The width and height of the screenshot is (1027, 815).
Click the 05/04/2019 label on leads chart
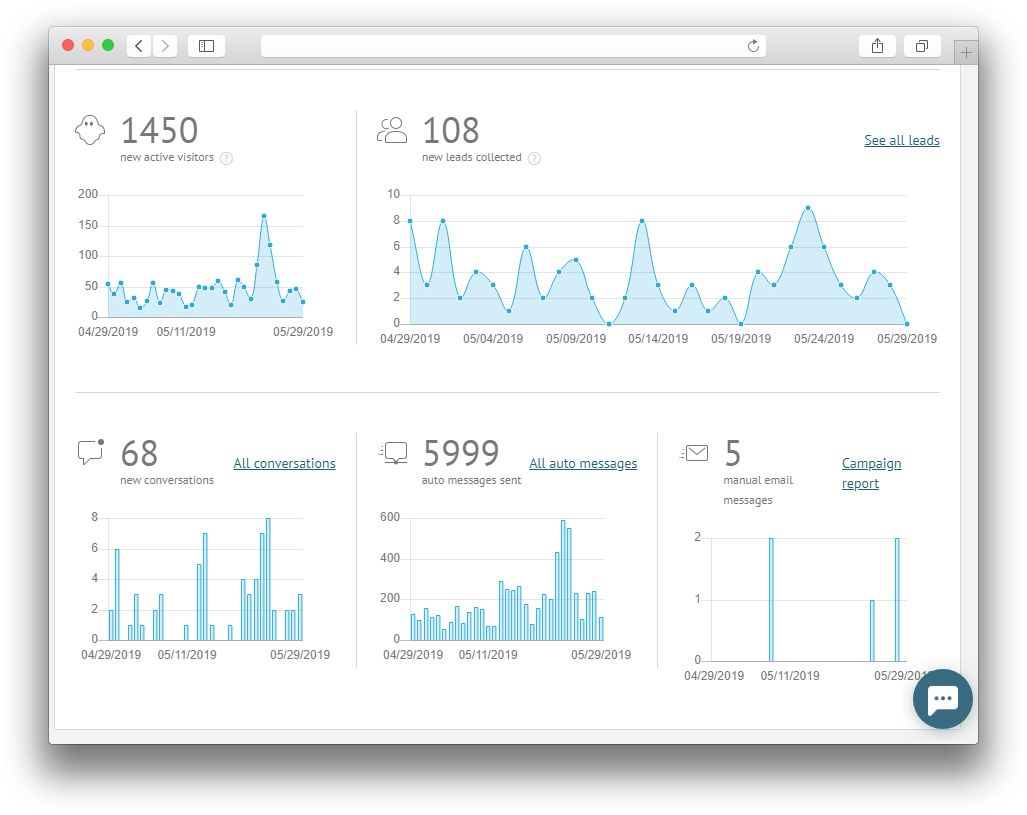(493, 339)
